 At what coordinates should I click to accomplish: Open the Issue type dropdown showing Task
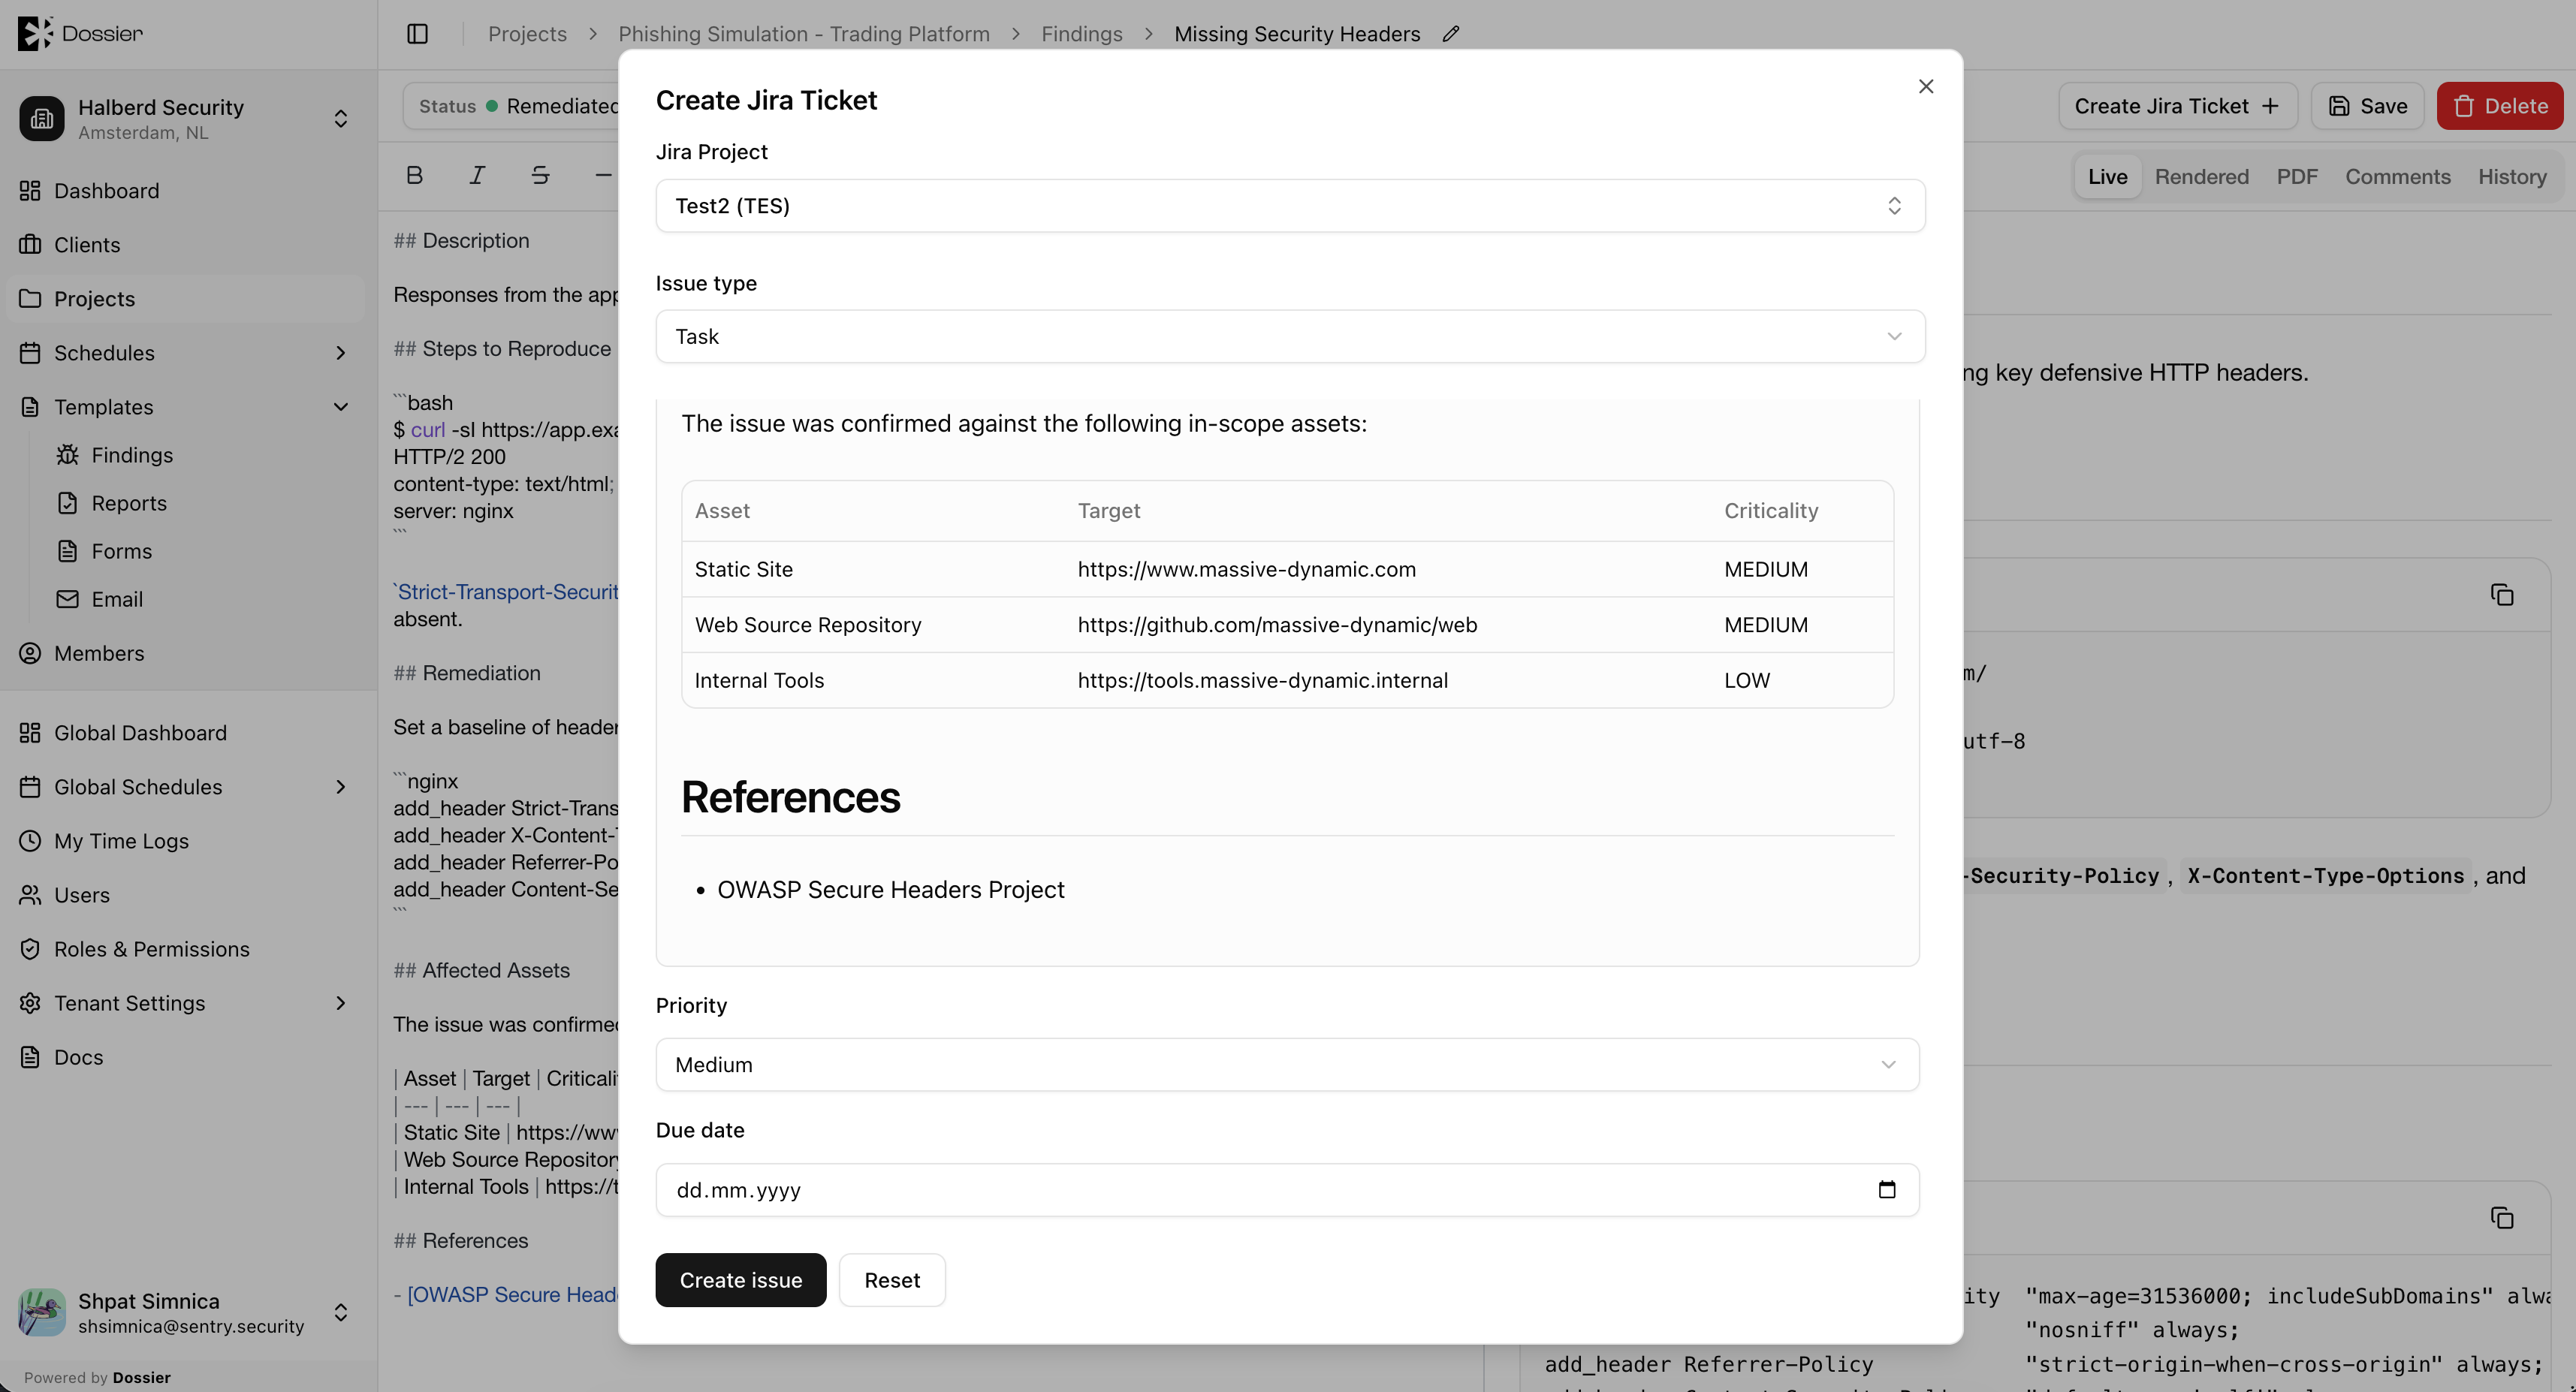click(x=1290, y=337)
